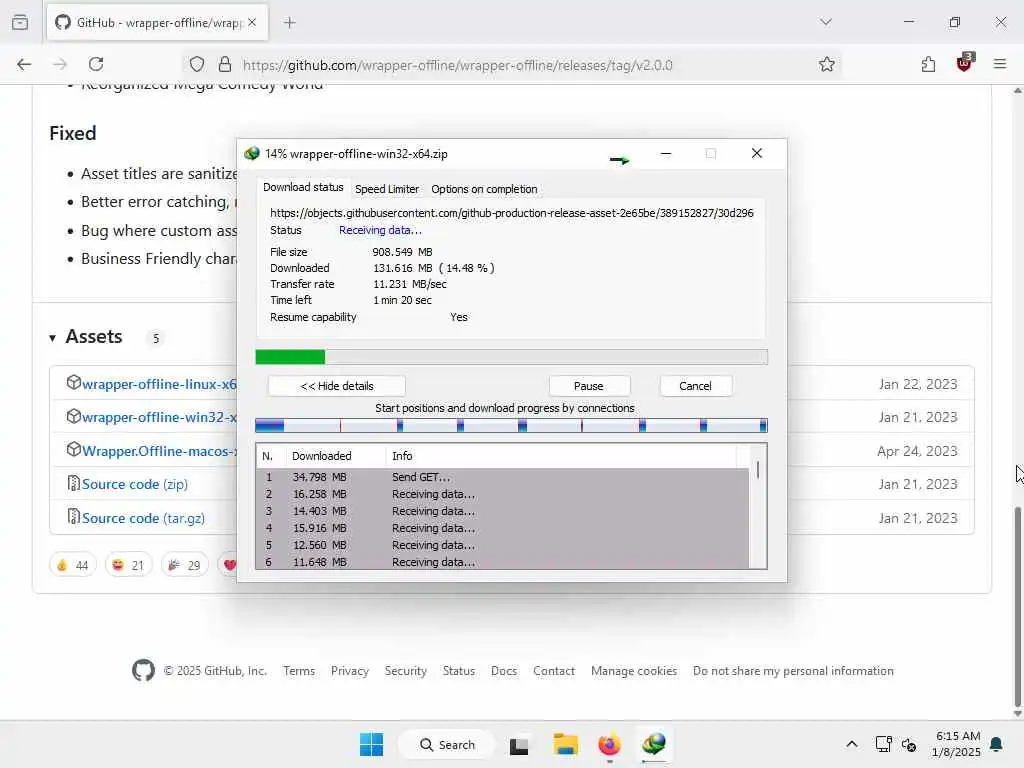This screenshot has height=768, width=1024.
Task: Open the browser extensions puzzle icon
Action: 928,64
